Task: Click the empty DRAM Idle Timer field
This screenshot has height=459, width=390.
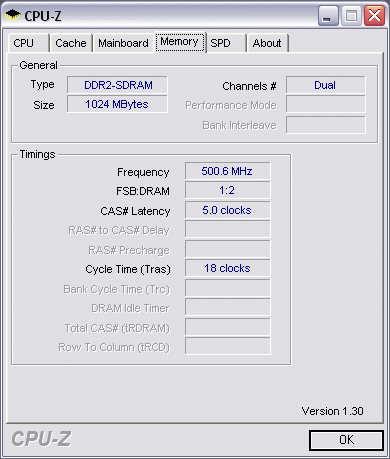Action: [x=228, y=307]
